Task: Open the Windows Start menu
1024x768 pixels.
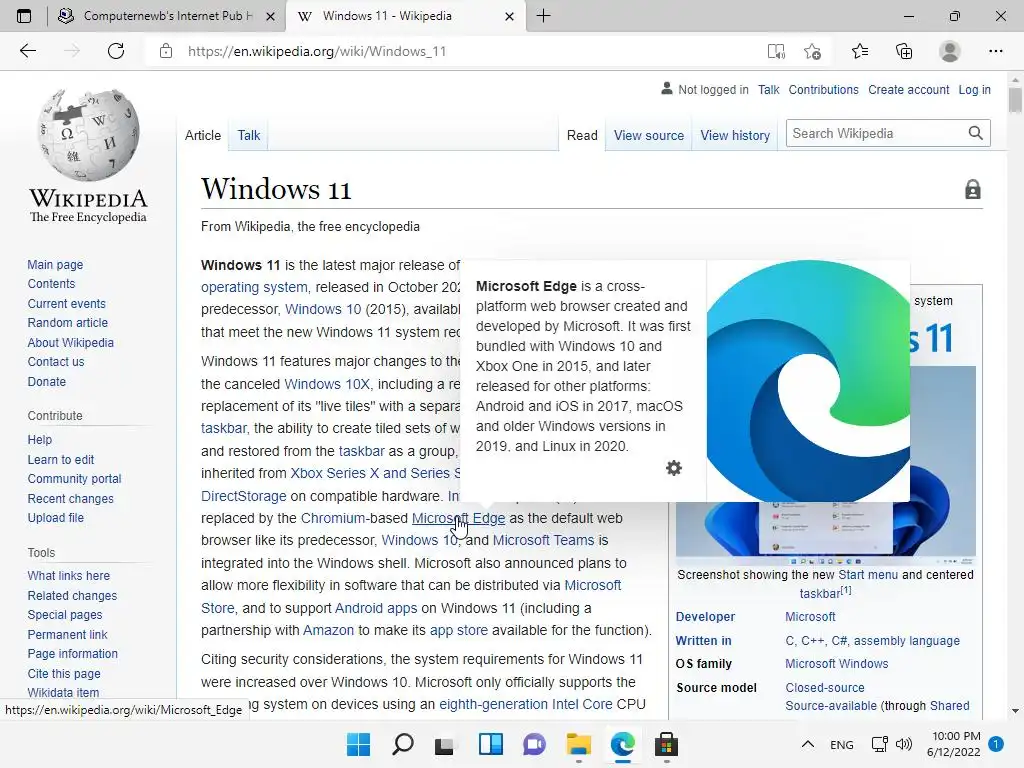Action: pos(359,744)
